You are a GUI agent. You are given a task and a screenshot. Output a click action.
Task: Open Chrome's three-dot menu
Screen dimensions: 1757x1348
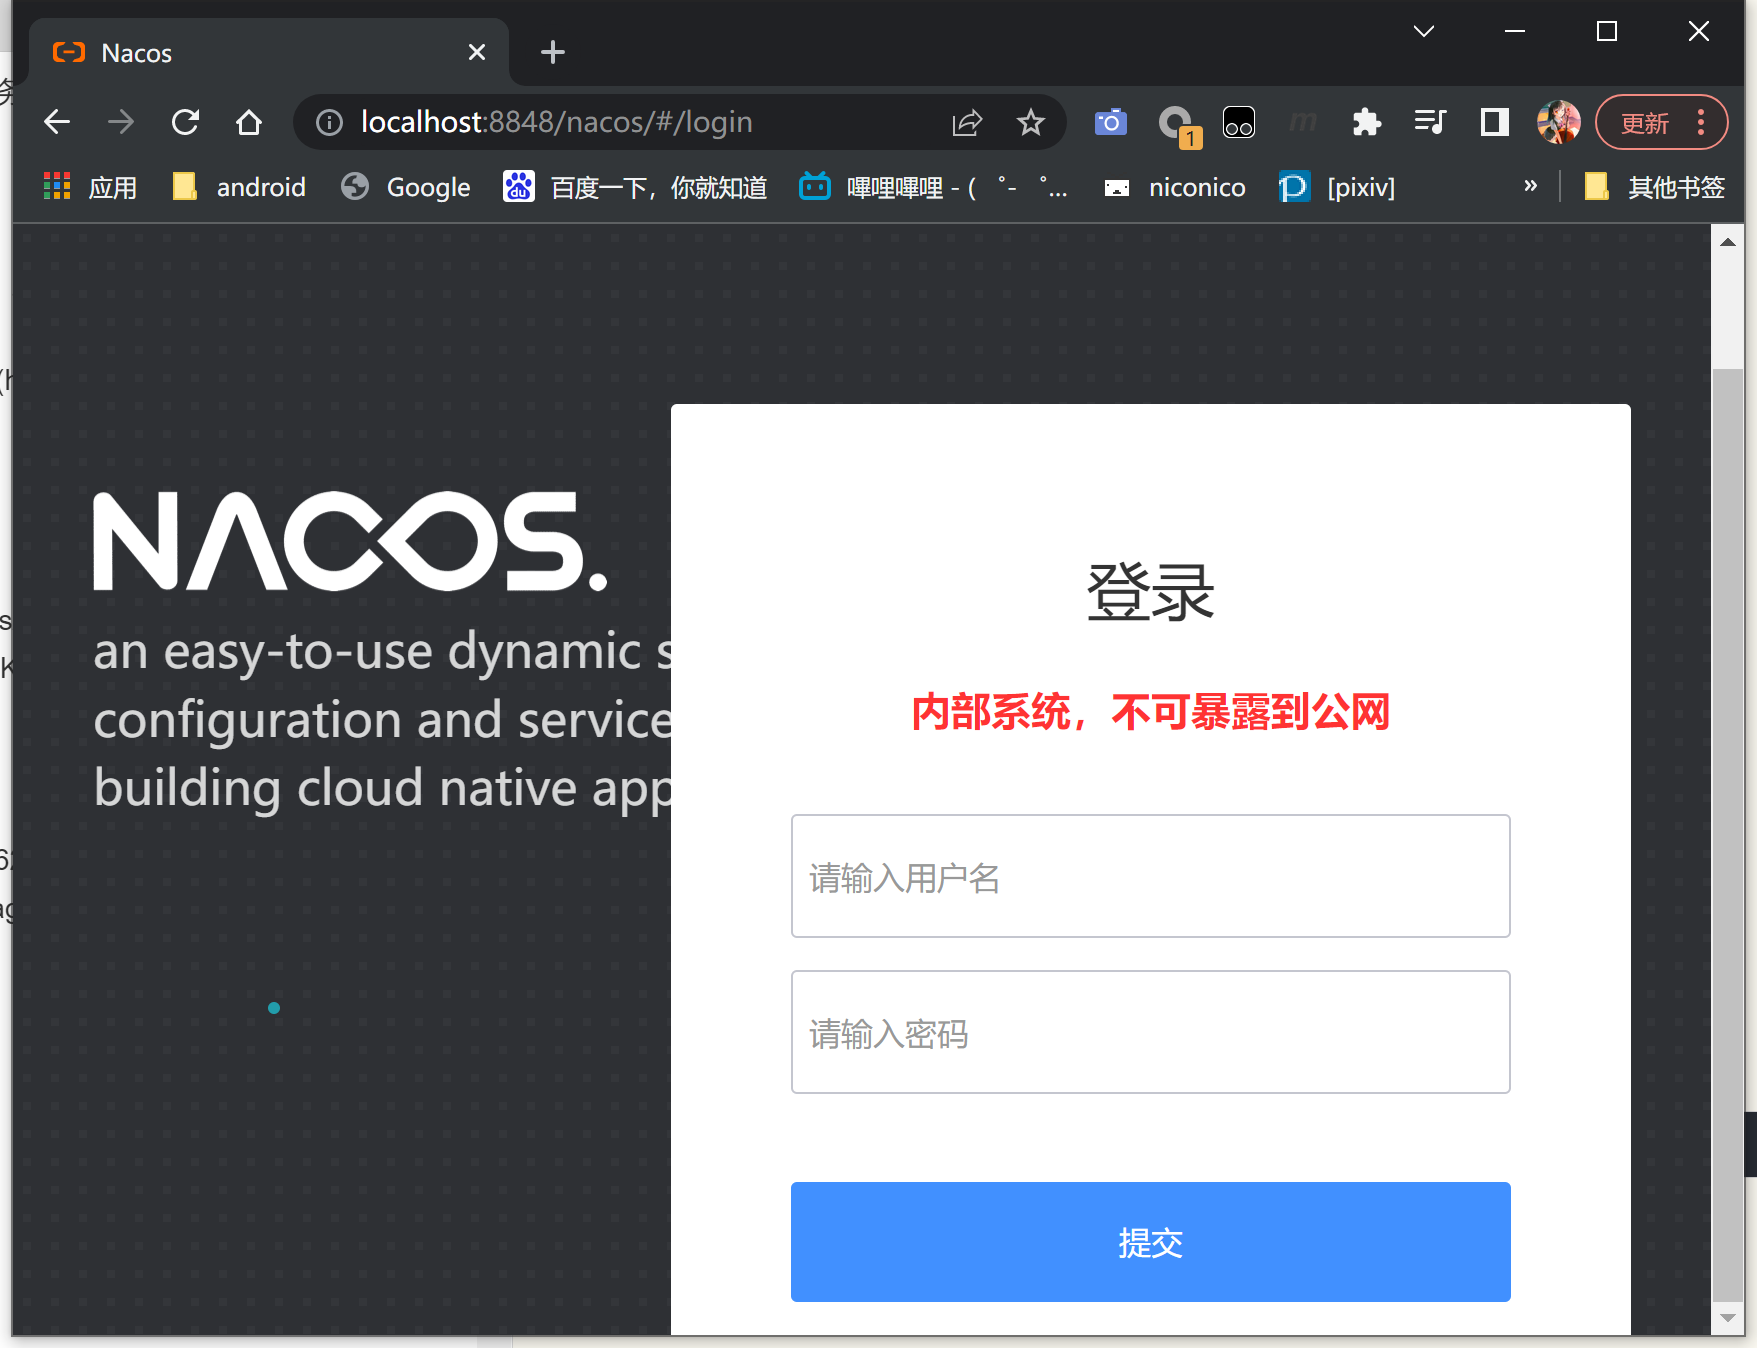tap(1701, 122)
